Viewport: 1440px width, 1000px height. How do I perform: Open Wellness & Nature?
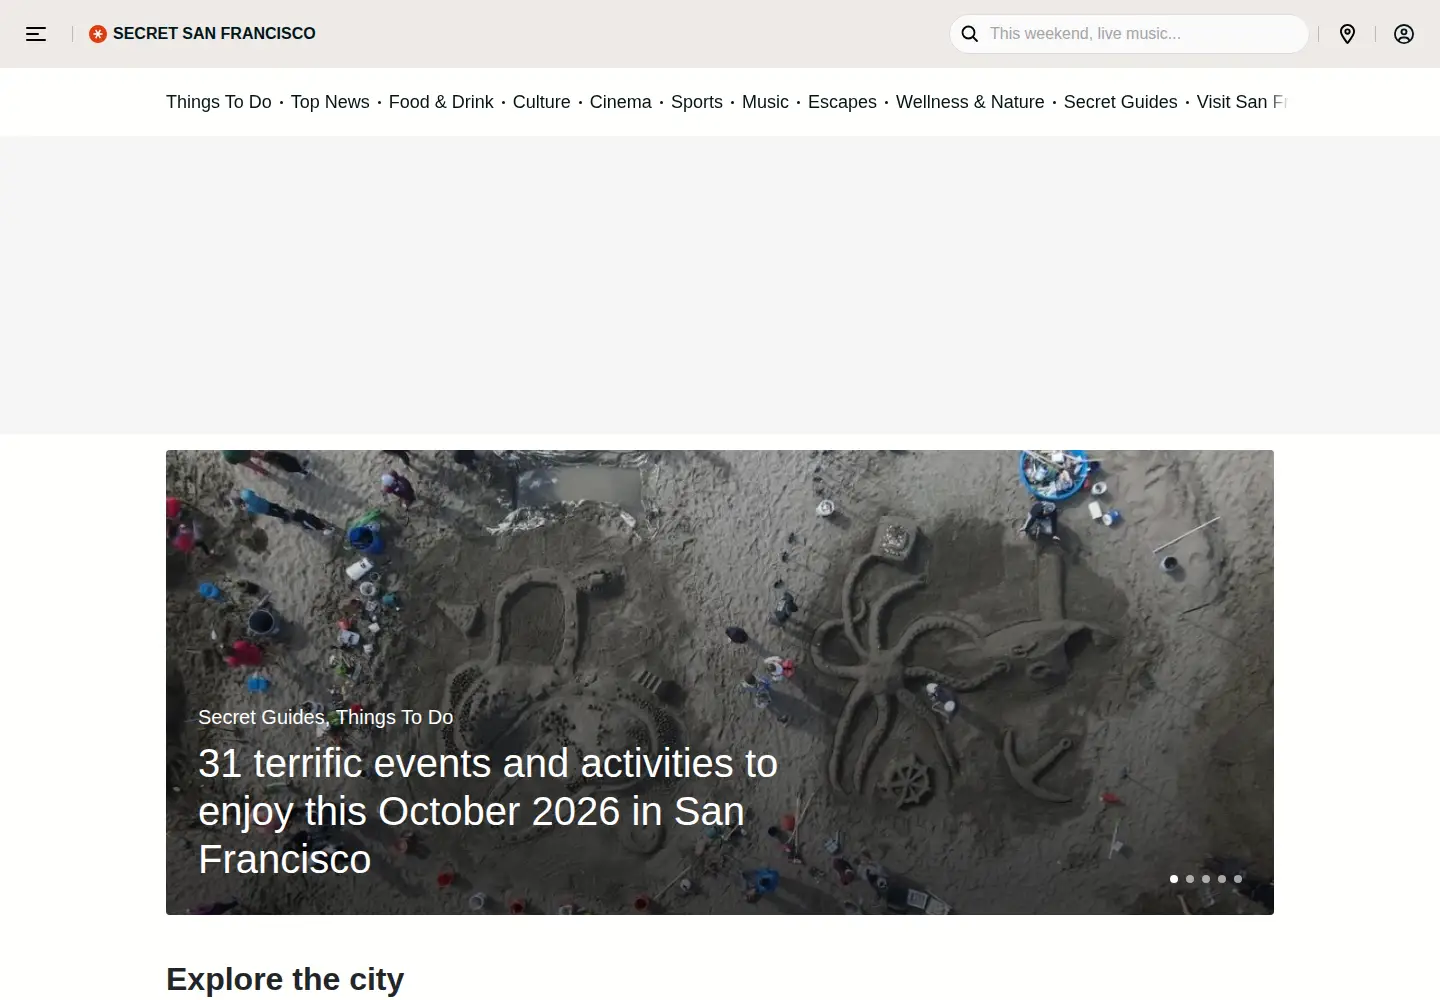point(970,102)
